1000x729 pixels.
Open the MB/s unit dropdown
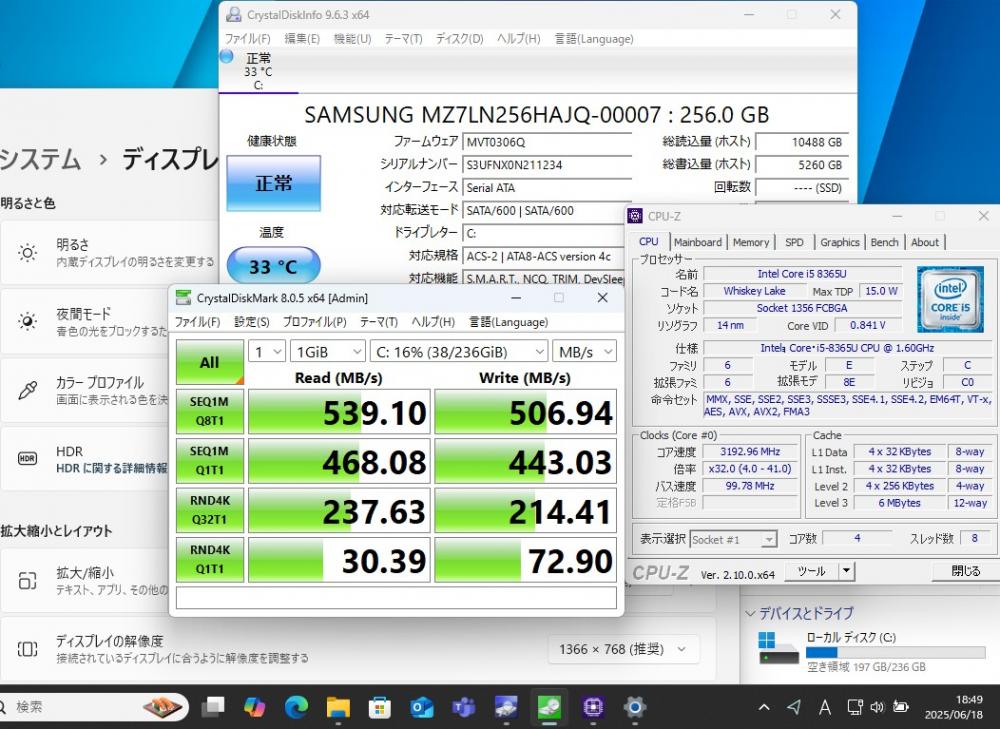pyautogui.click(x=584, y=351)
